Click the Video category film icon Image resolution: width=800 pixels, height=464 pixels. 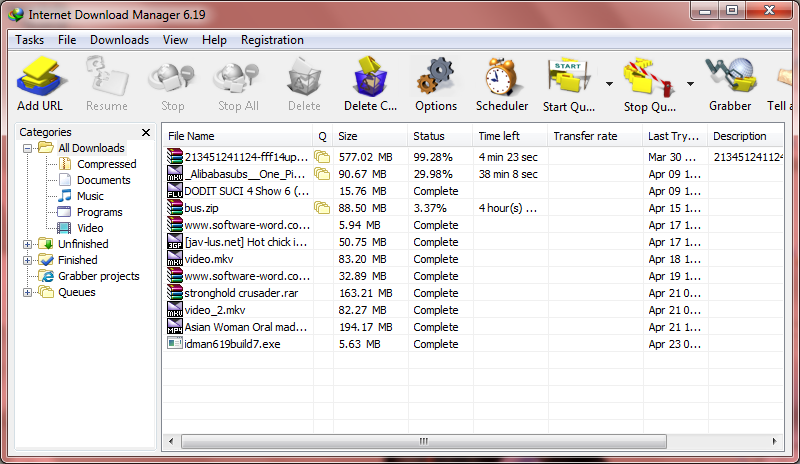[x=65, y=228]
